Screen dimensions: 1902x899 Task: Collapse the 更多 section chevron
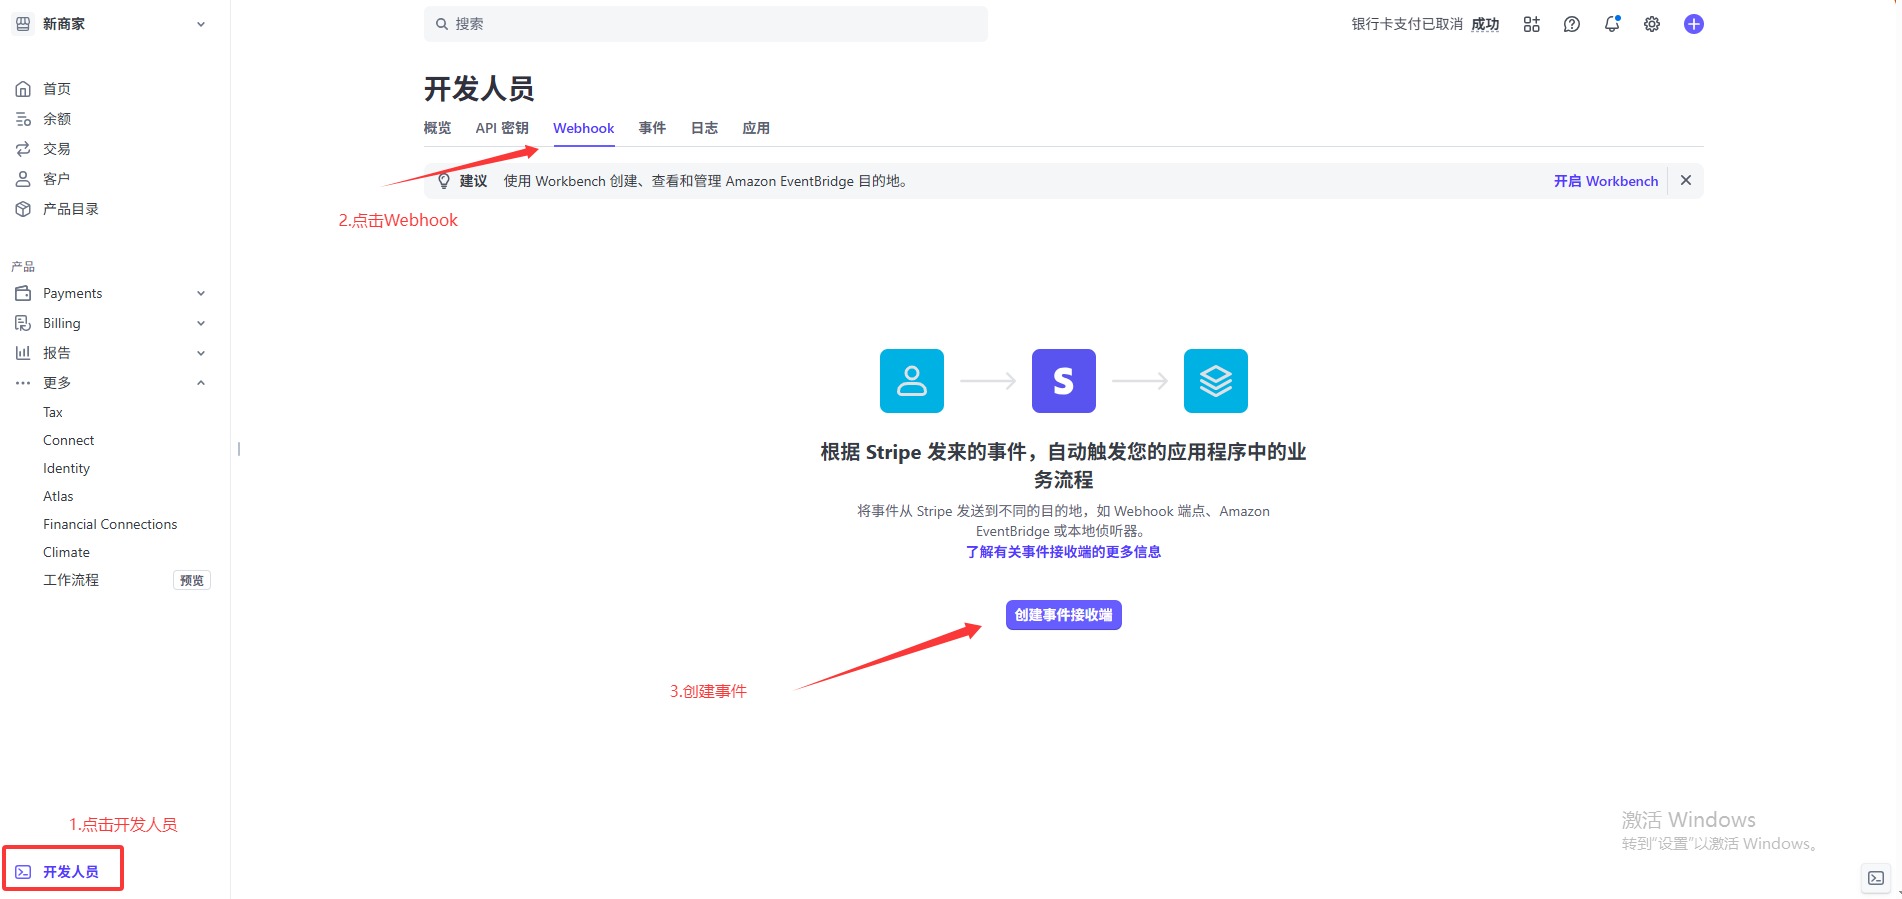[201, 383]
